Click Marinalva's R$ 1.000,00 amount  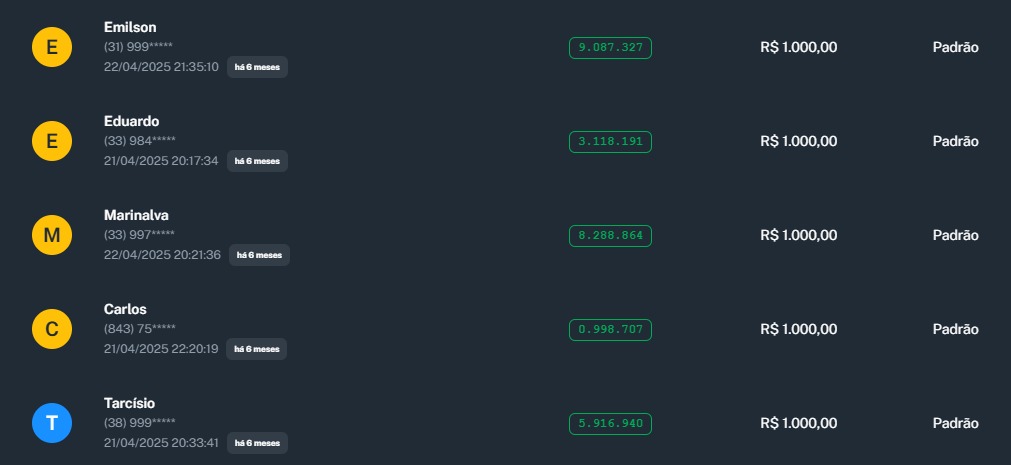click(x=798, y=235)
